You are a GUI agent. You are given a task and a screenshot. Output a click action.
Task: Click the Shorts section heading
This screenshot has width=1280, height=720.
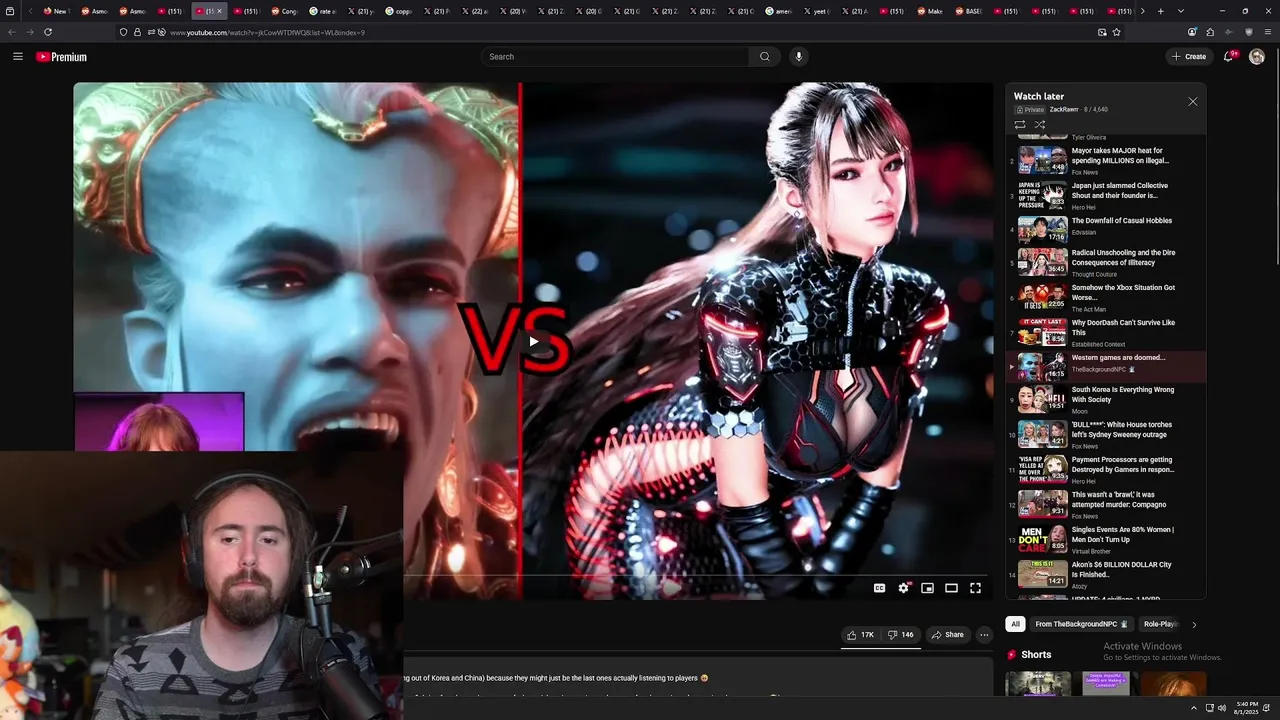pos(1036,655)
